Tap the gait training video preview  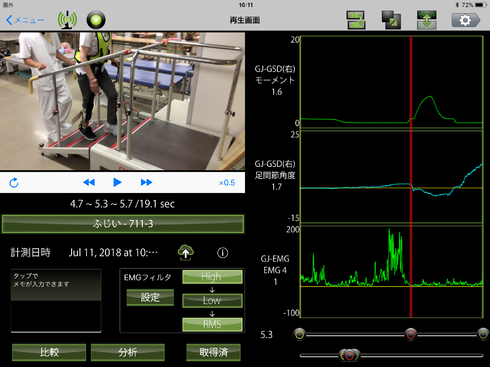coord(122,101)
